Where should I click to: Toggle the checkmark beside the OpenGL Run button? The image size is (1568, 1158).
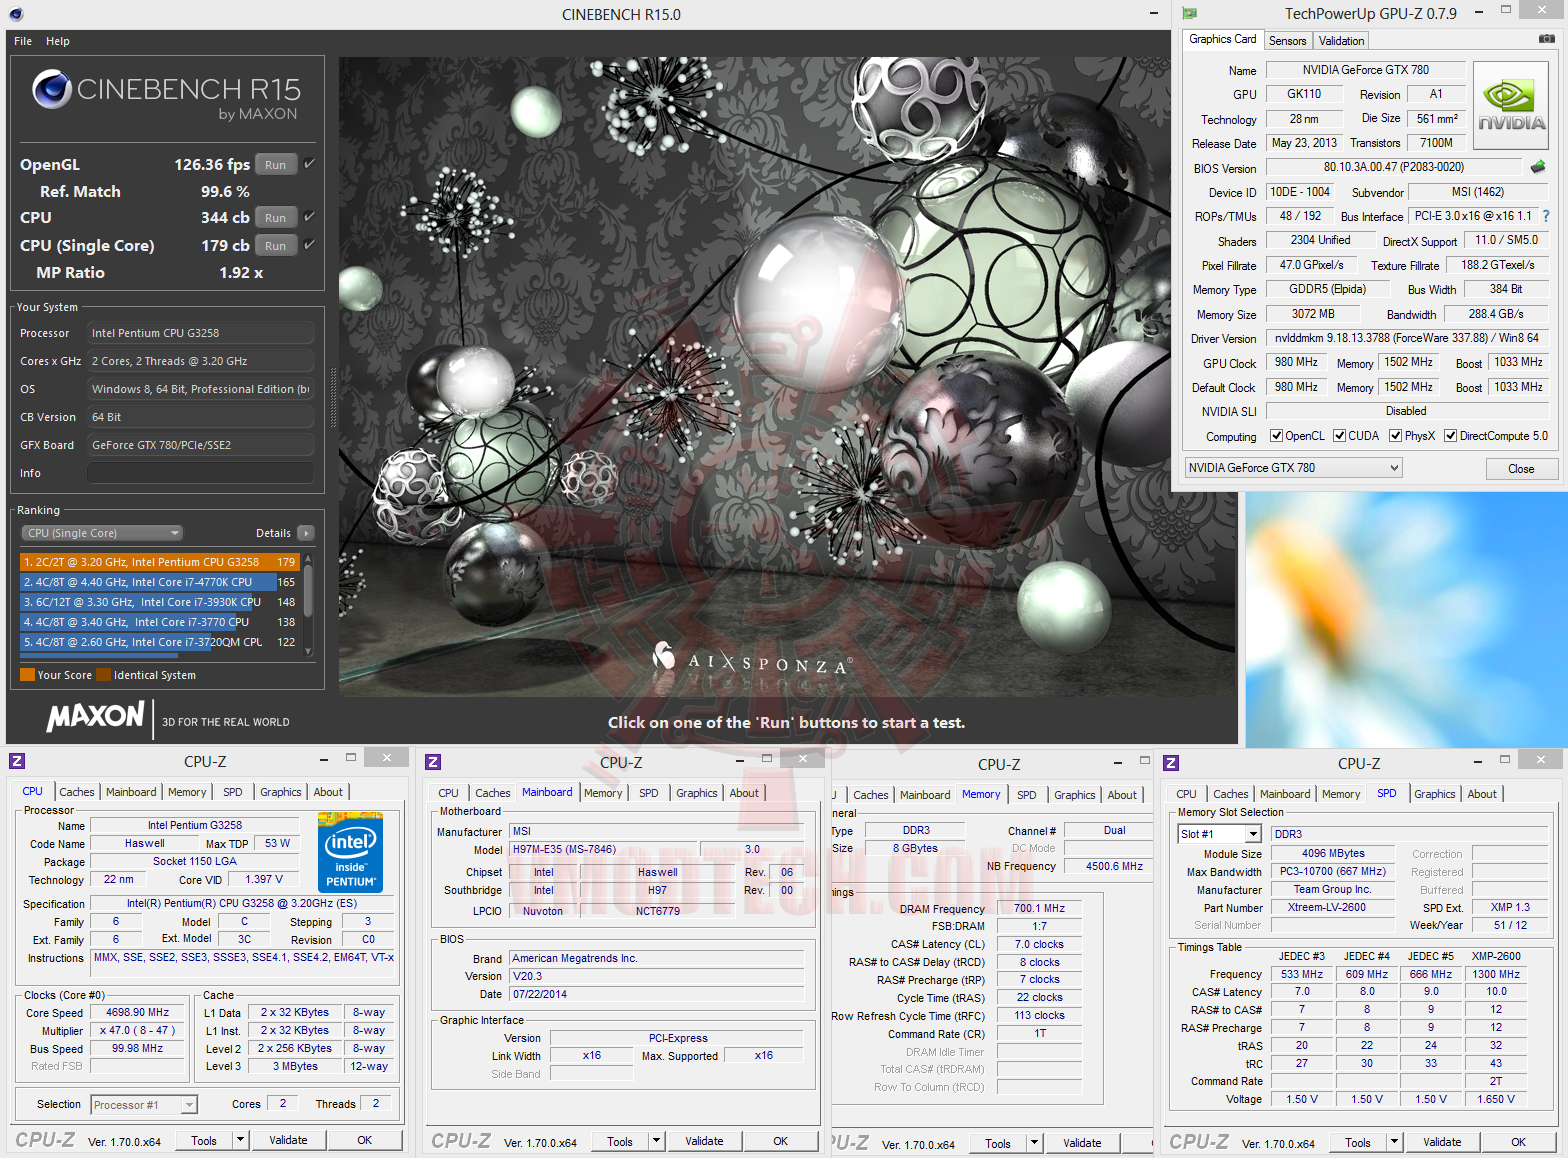[309, 164]
